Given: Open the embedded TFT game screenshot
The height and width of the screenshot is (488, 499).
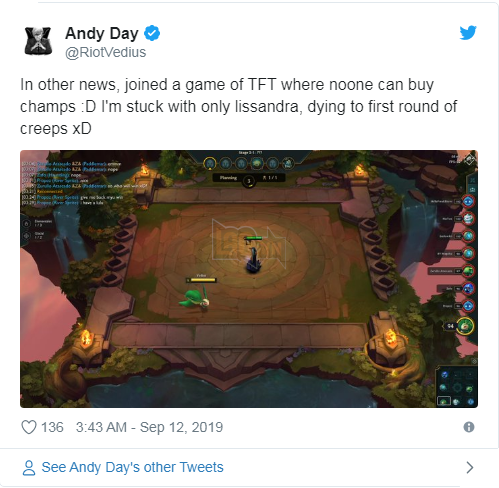Looking at the screenshot, I should point(249,279).
